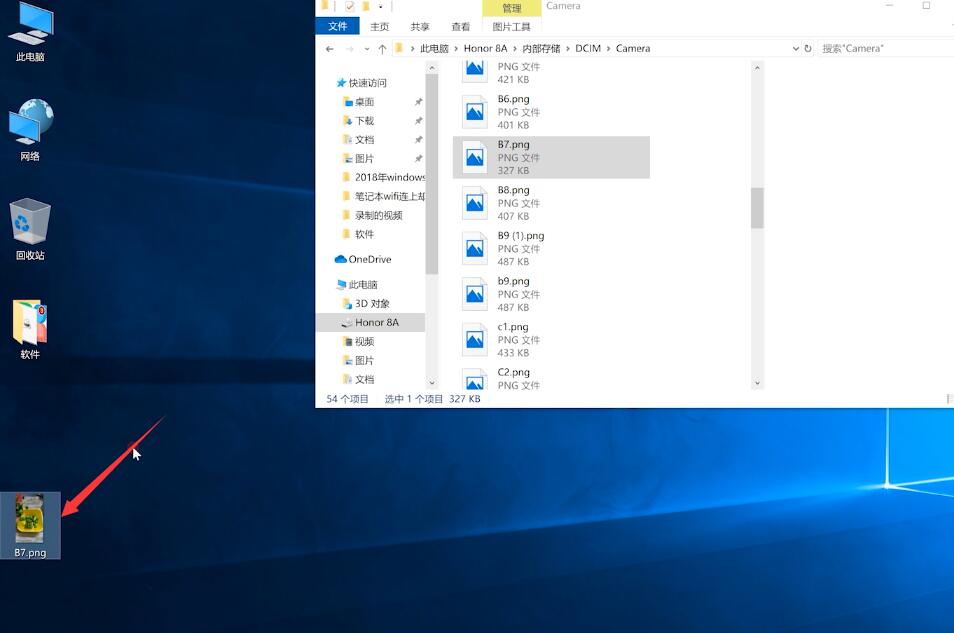The image size is (954, 633).
Task: Switch to the 查看 ribbon tab
Action: [461, 27]
